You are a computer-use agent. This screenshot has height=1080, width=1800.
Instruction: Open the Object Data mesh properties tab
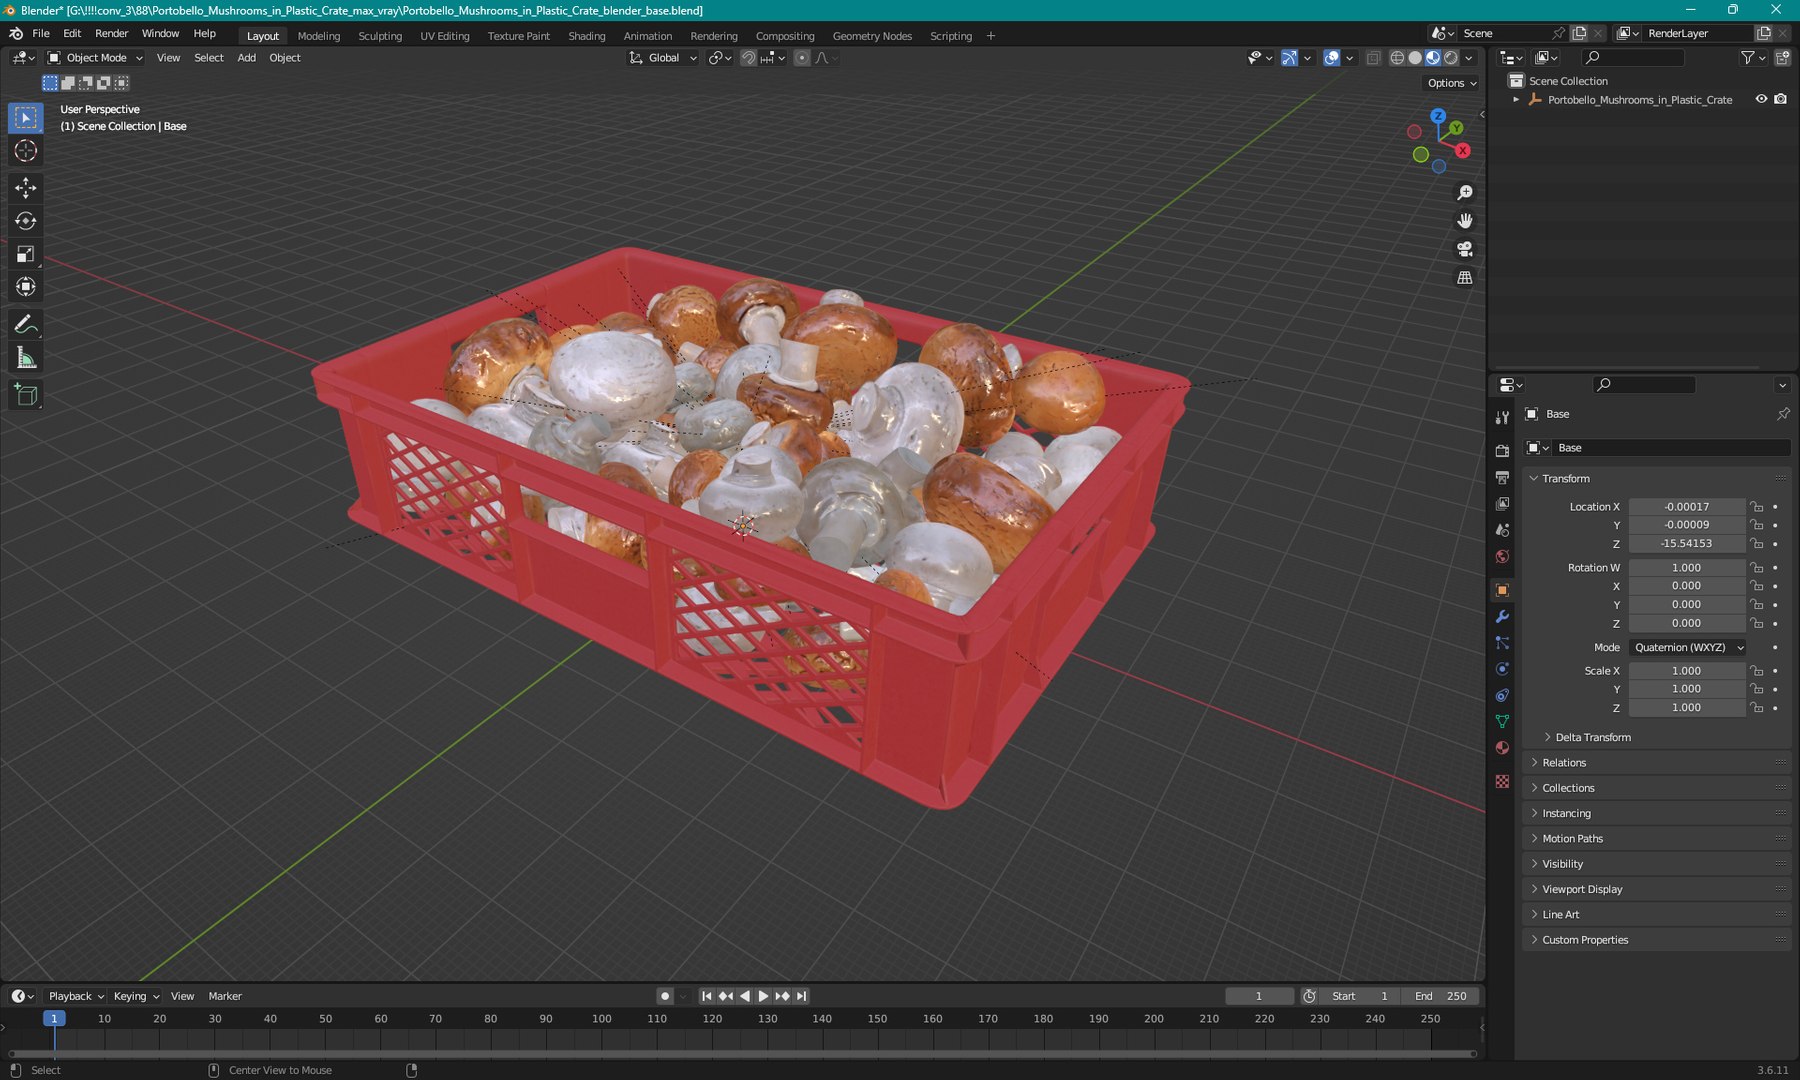[x=1502, y=721]
